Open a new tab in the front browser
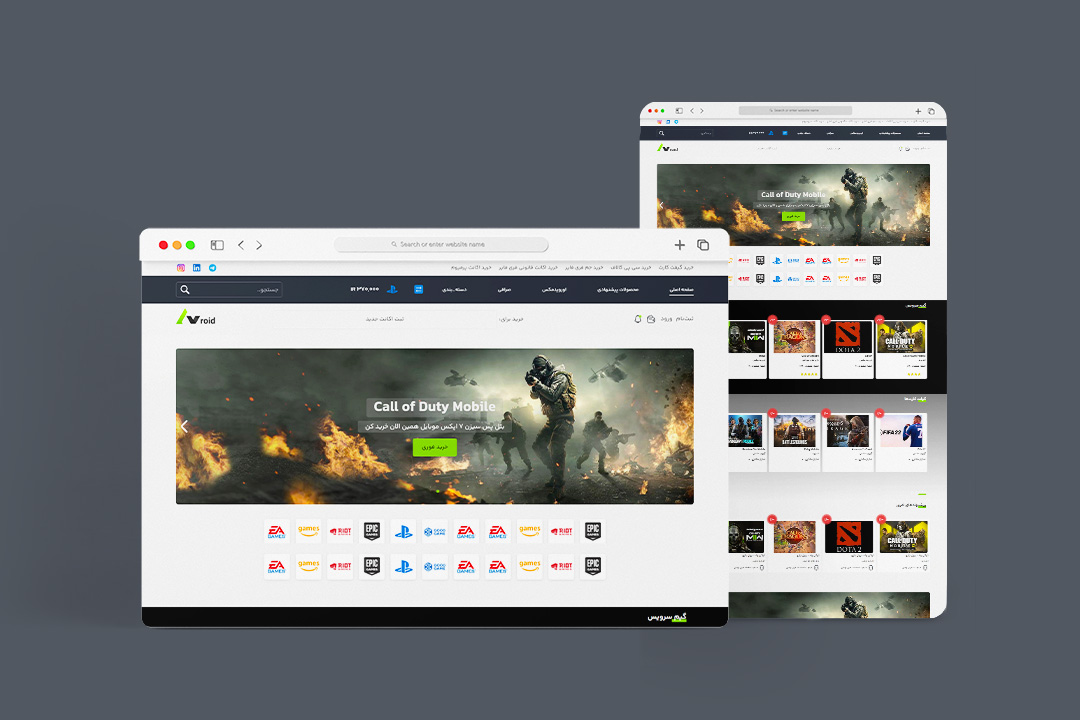Screen dimensions: 1080x720 click(x=680, y=245)
